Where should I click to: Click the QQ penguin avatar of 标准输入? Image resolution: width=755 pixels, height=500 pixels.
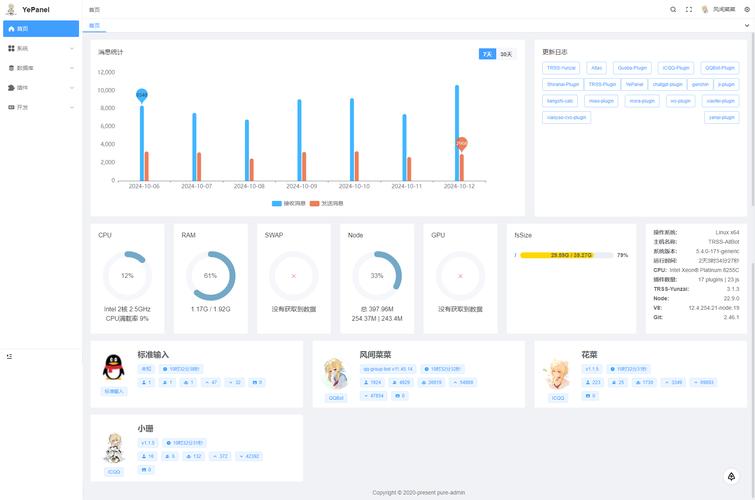click(112, 368)
